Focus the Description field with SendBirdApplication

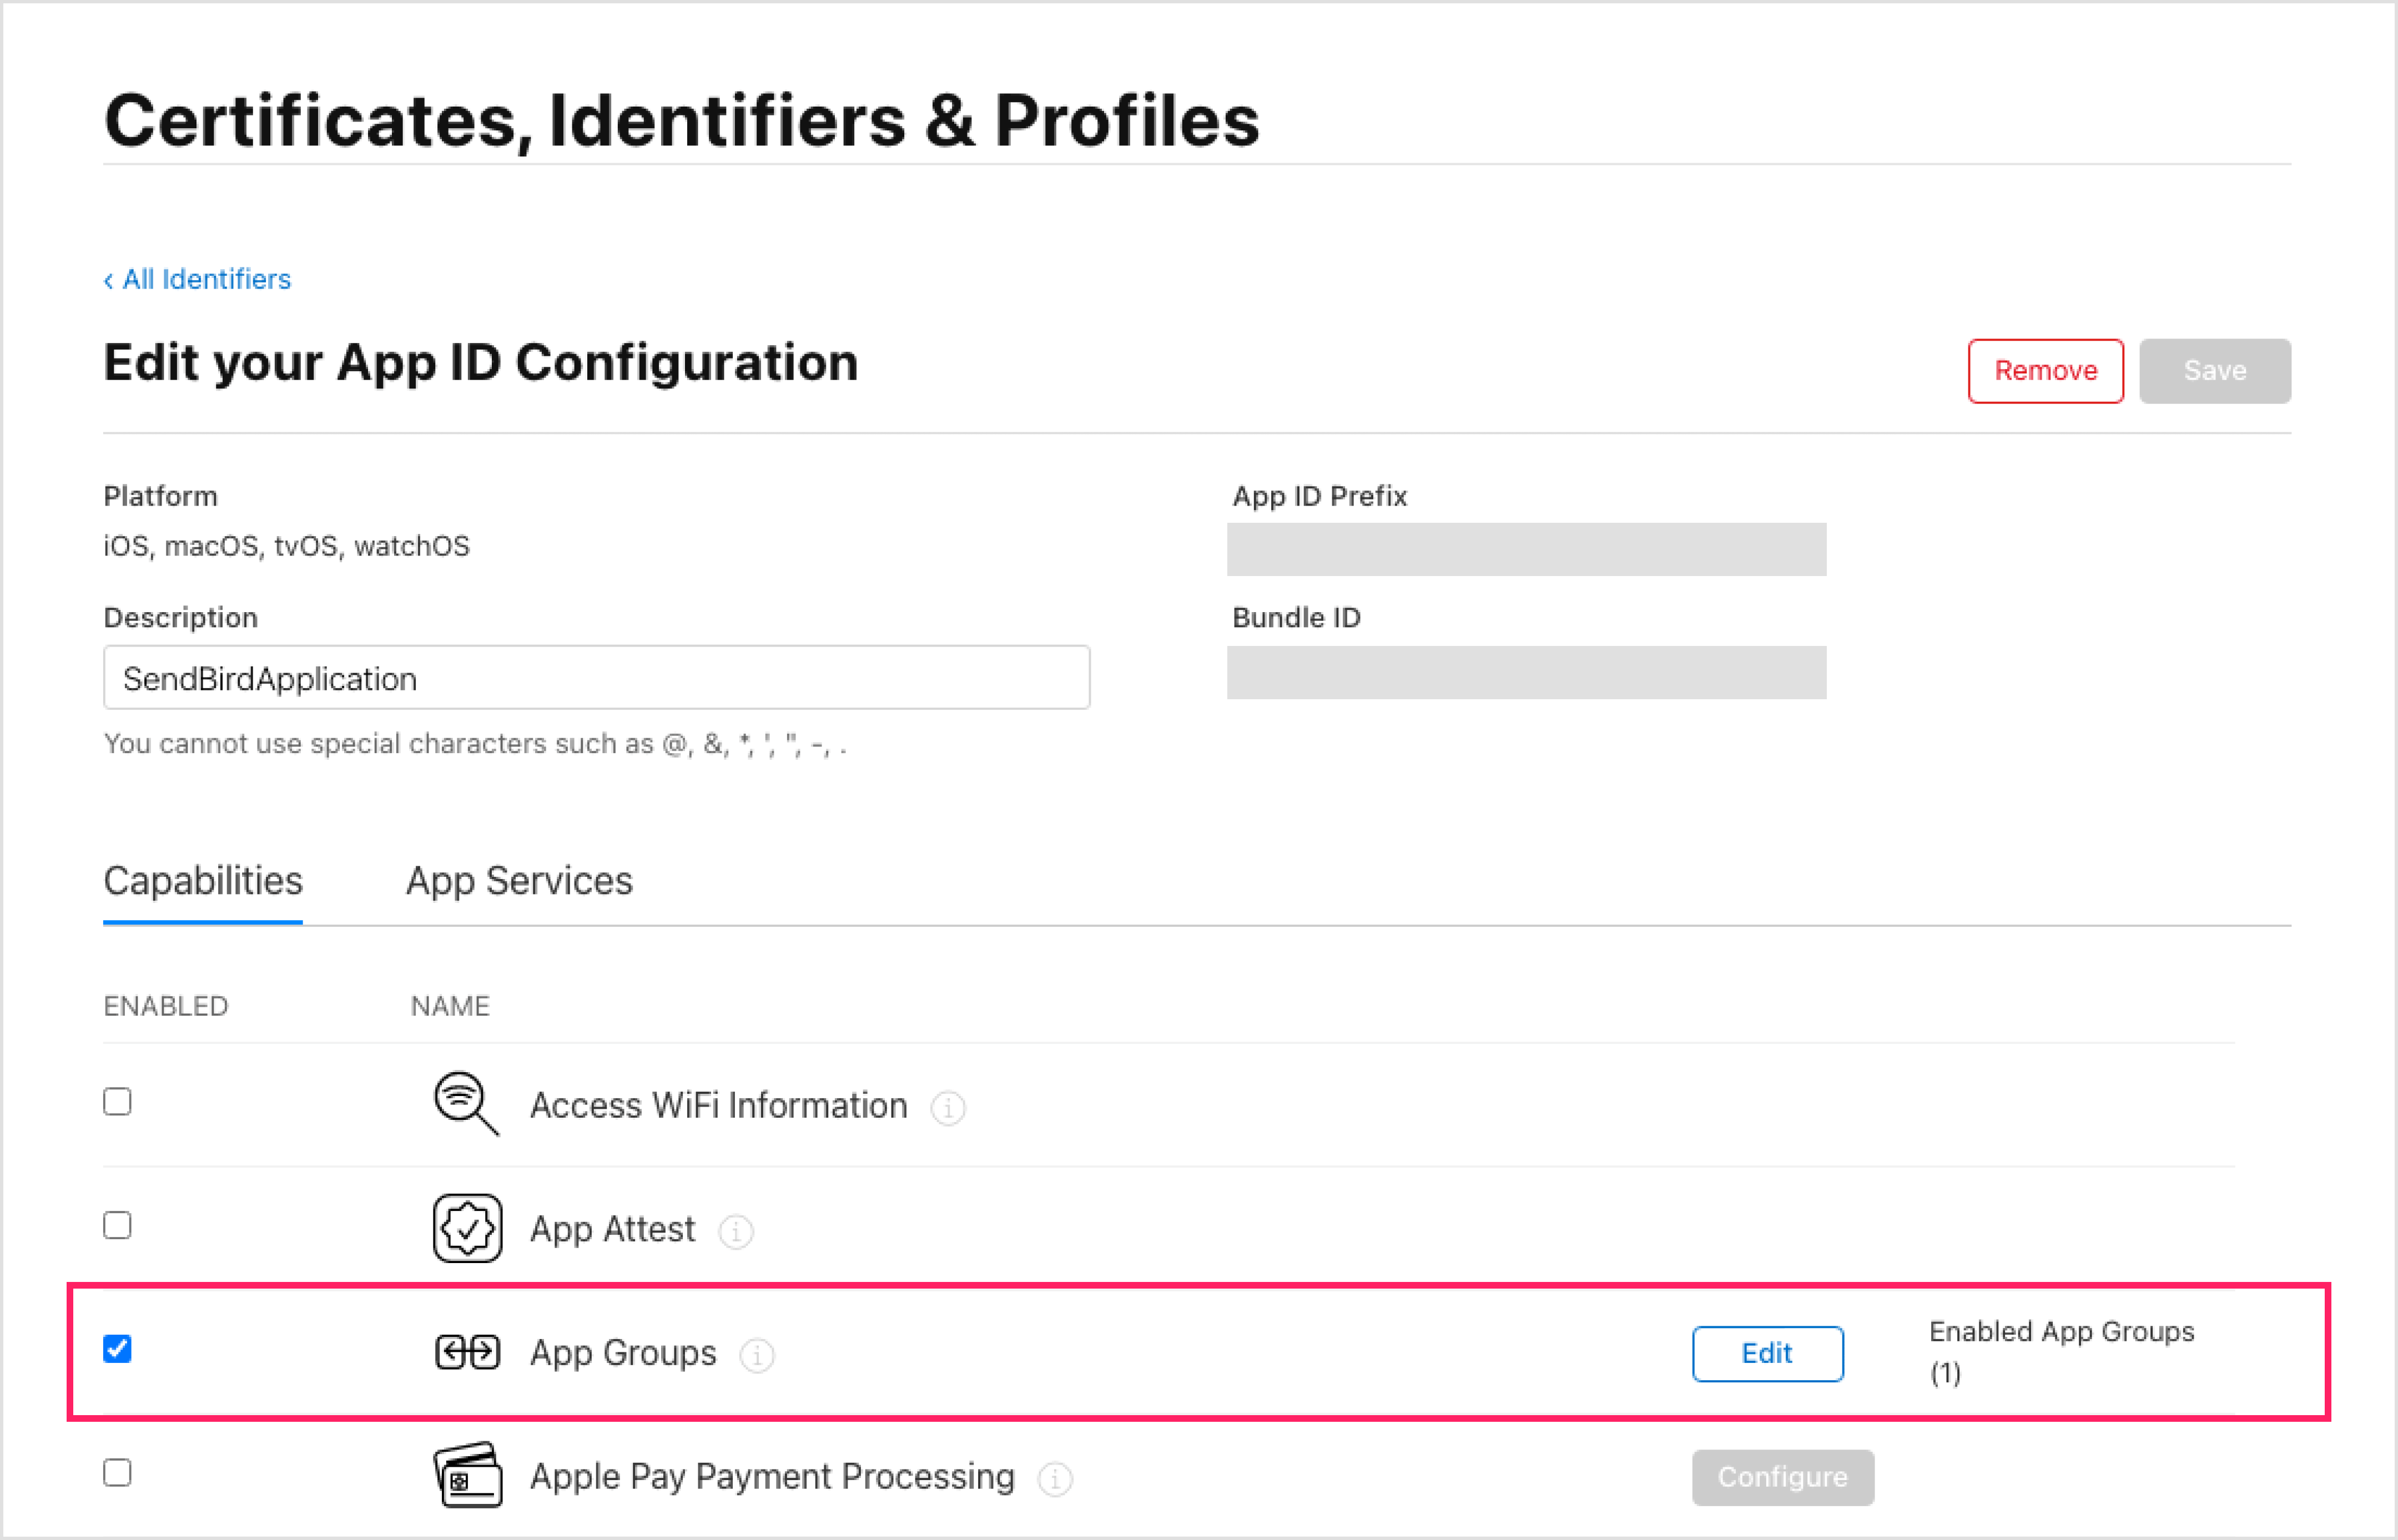tap(597, 678)
